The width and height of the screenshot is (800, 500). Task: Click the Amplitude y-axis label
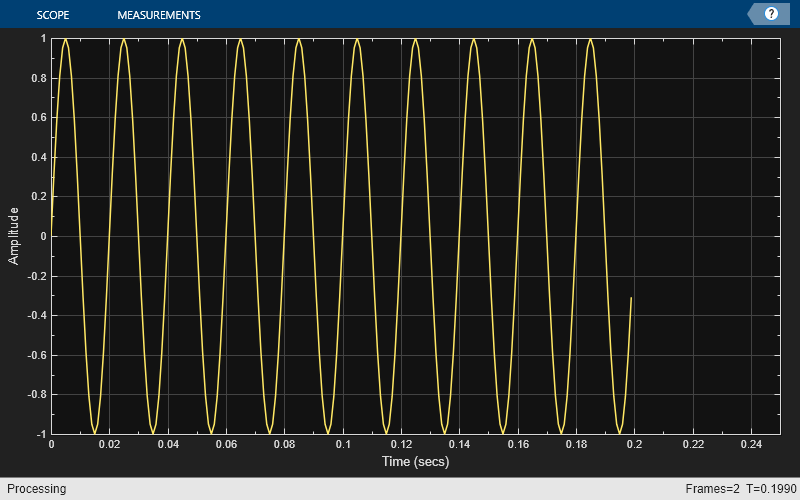(13, 236)
